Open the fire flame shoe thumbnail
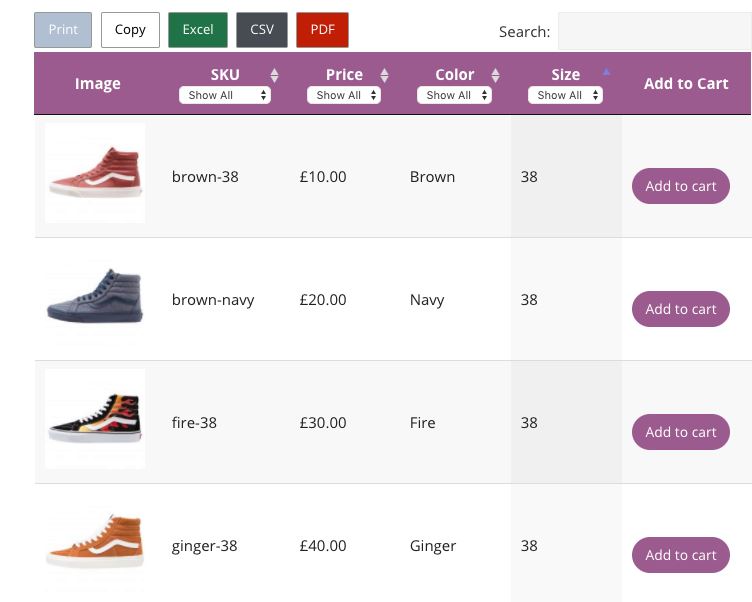 coord(95,418)
